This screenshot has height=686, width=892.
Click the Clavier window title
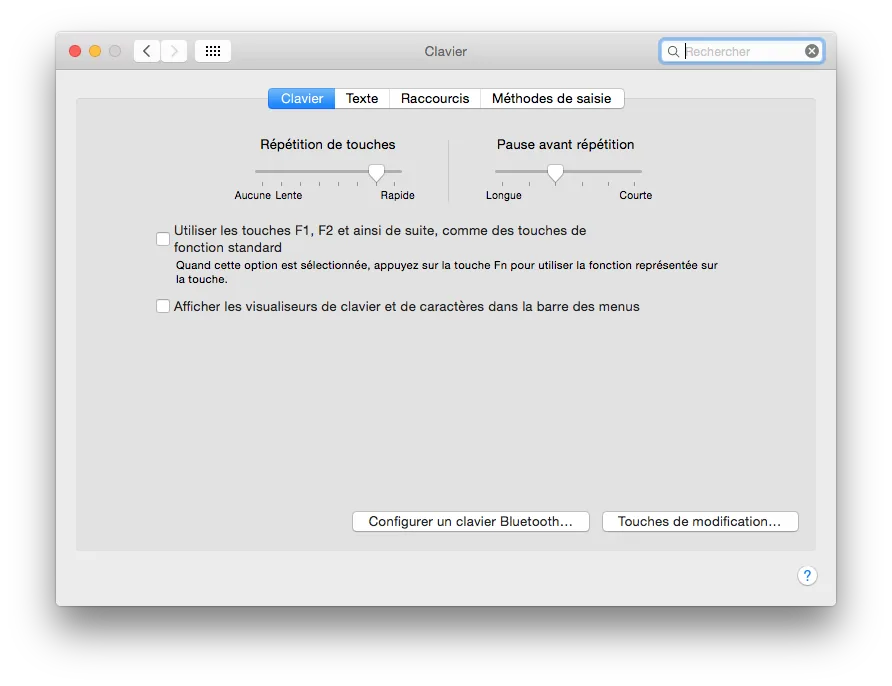(x=445, y=51)
